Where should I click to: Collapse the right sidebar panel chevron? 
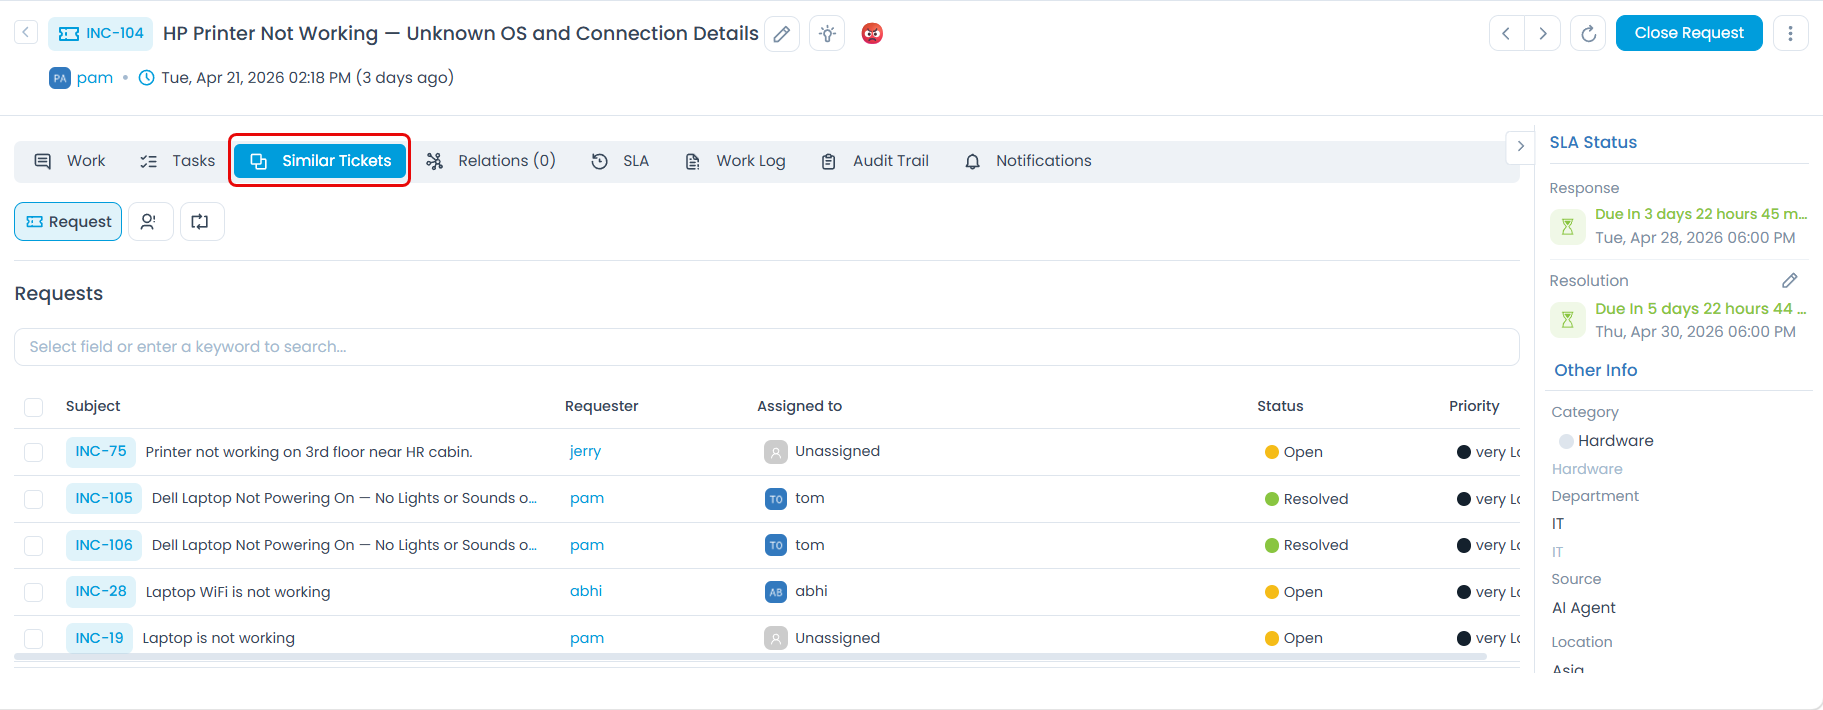point(1520,146)
